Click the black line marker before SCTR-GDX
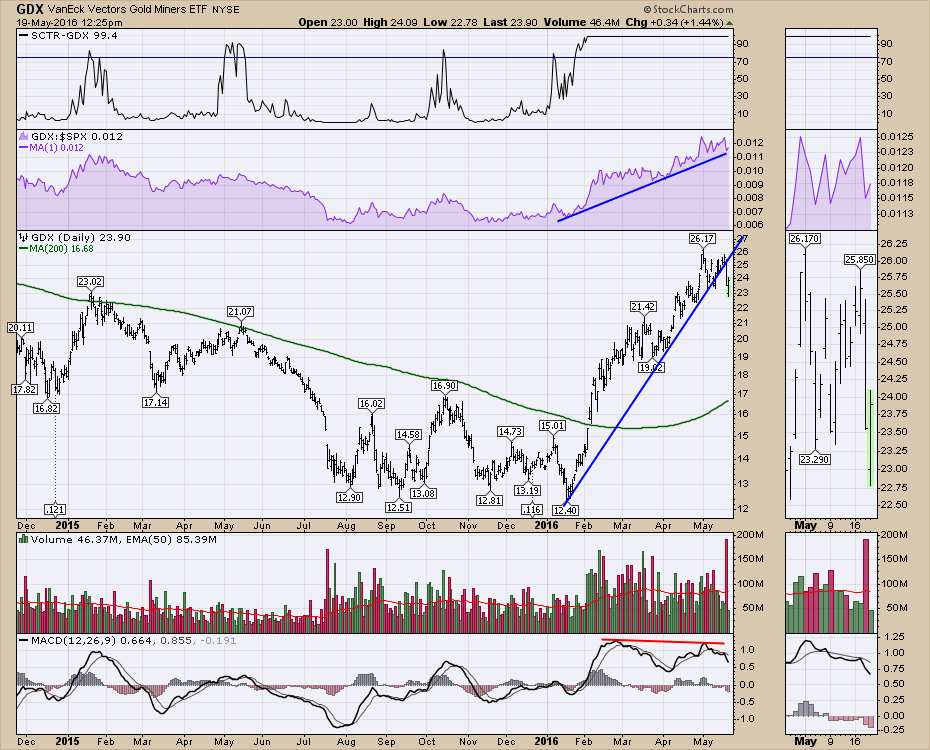The width and height of the screenshot is (930, 750). [x=24, y=36]
